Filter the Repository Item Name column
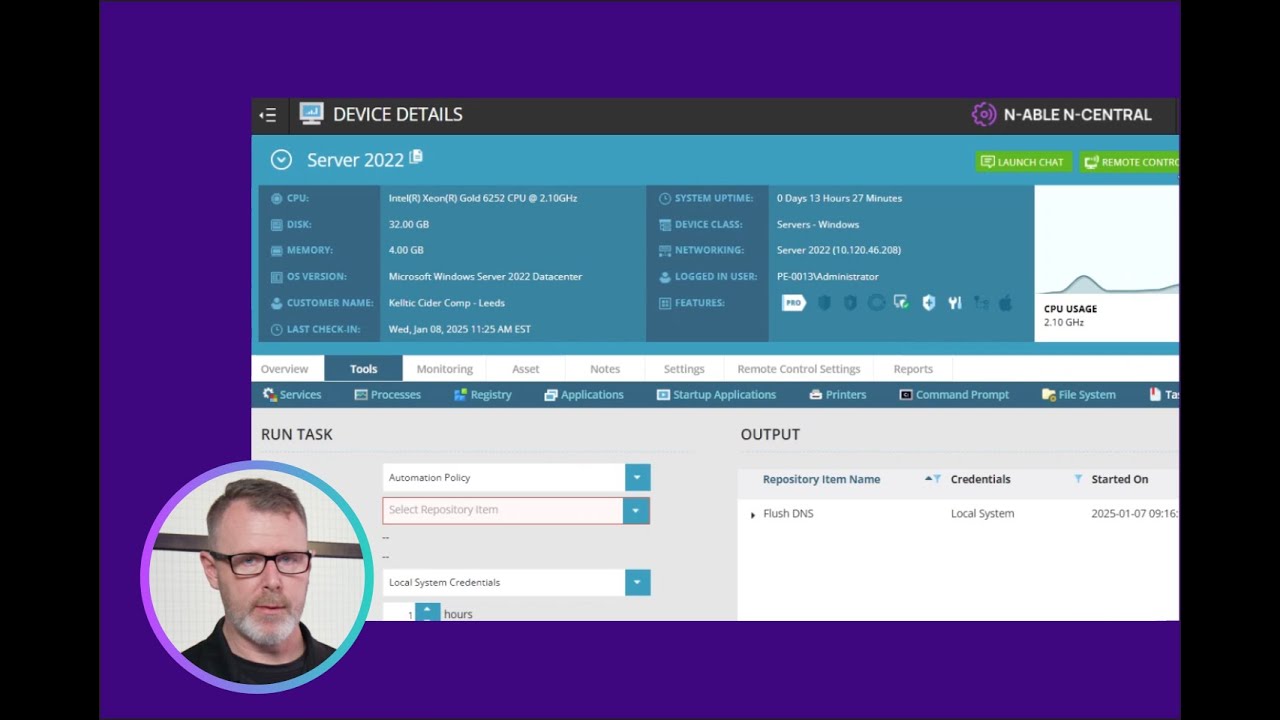The image size is (1280, 720). pyautogui.click(x=937, y=479)
